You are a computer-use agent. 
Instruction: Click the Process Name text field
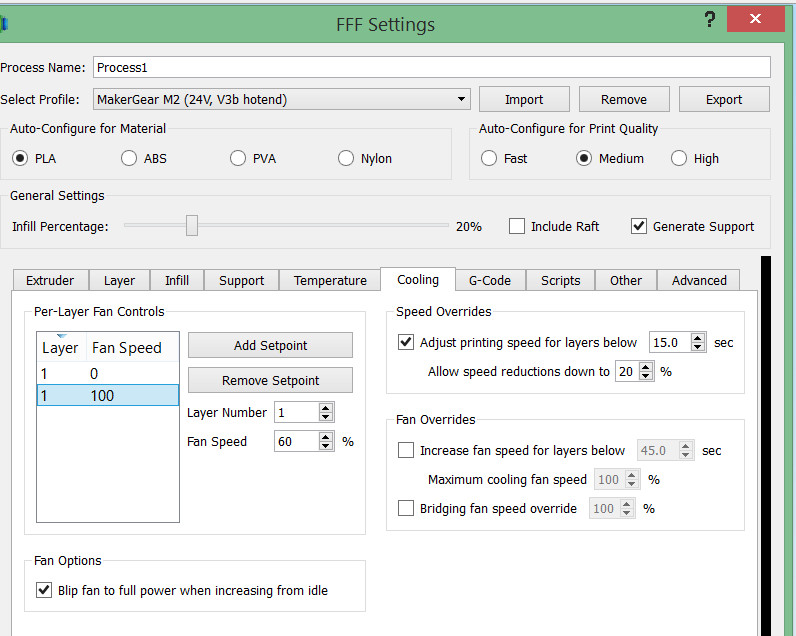coord(432,67)
